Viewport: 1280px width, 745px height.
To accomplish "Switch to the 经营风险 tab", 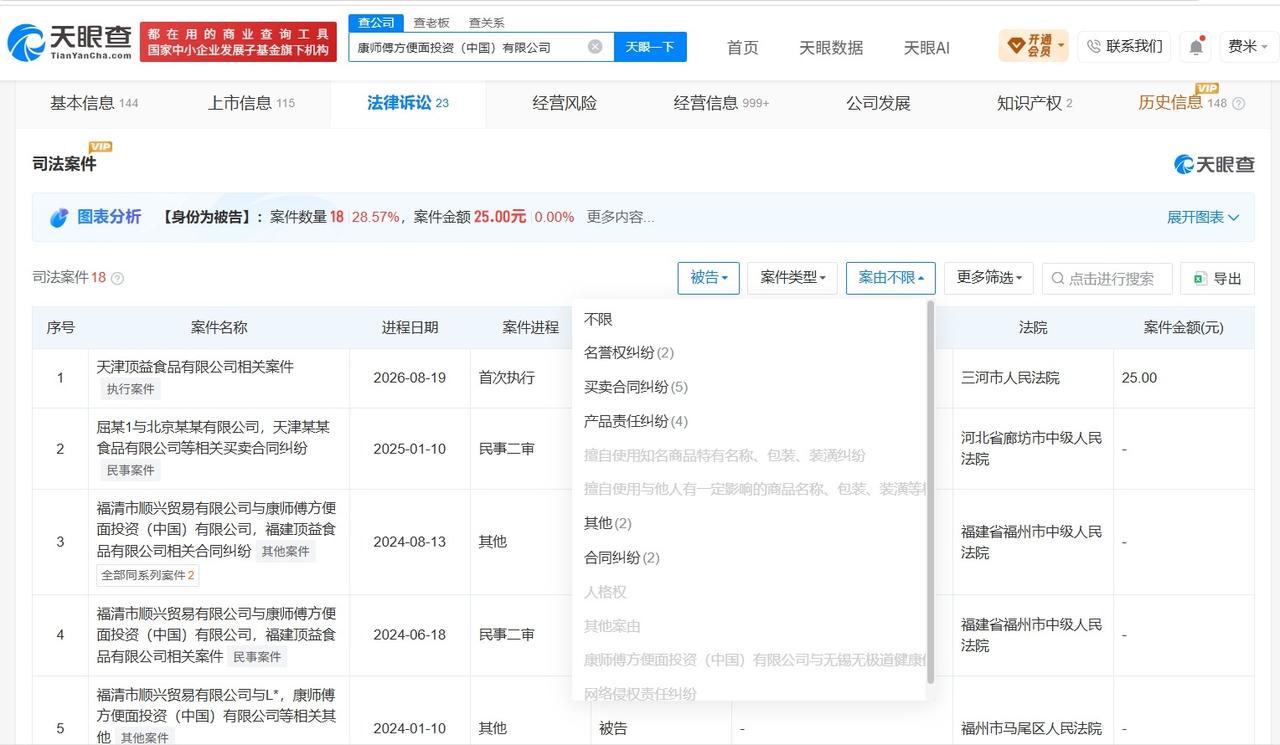I will point(564,103).
